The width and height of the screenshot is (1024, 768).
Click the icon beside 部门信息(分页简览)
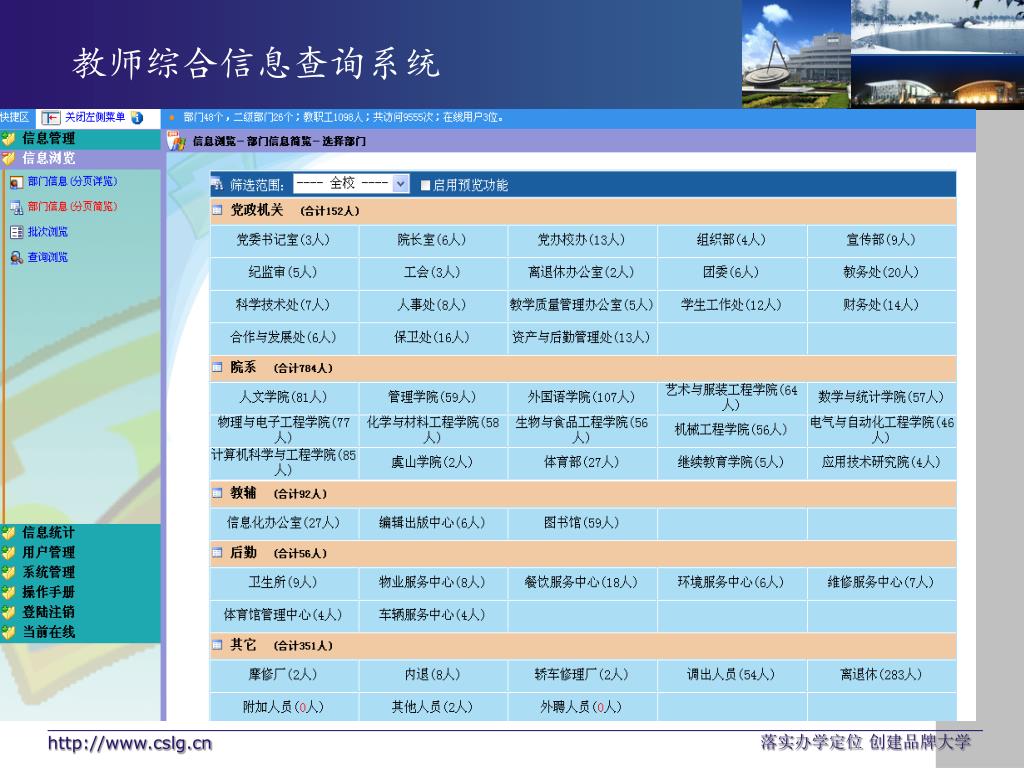(x=16, y=208)
